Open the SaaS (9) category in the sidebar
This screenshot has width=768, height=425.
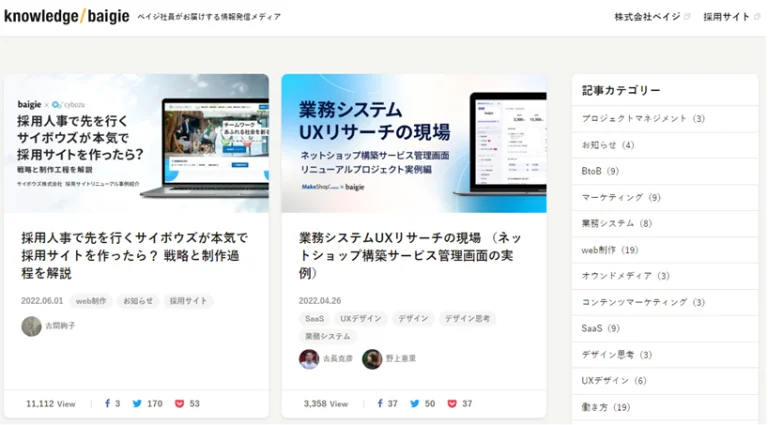pos(665,329)
